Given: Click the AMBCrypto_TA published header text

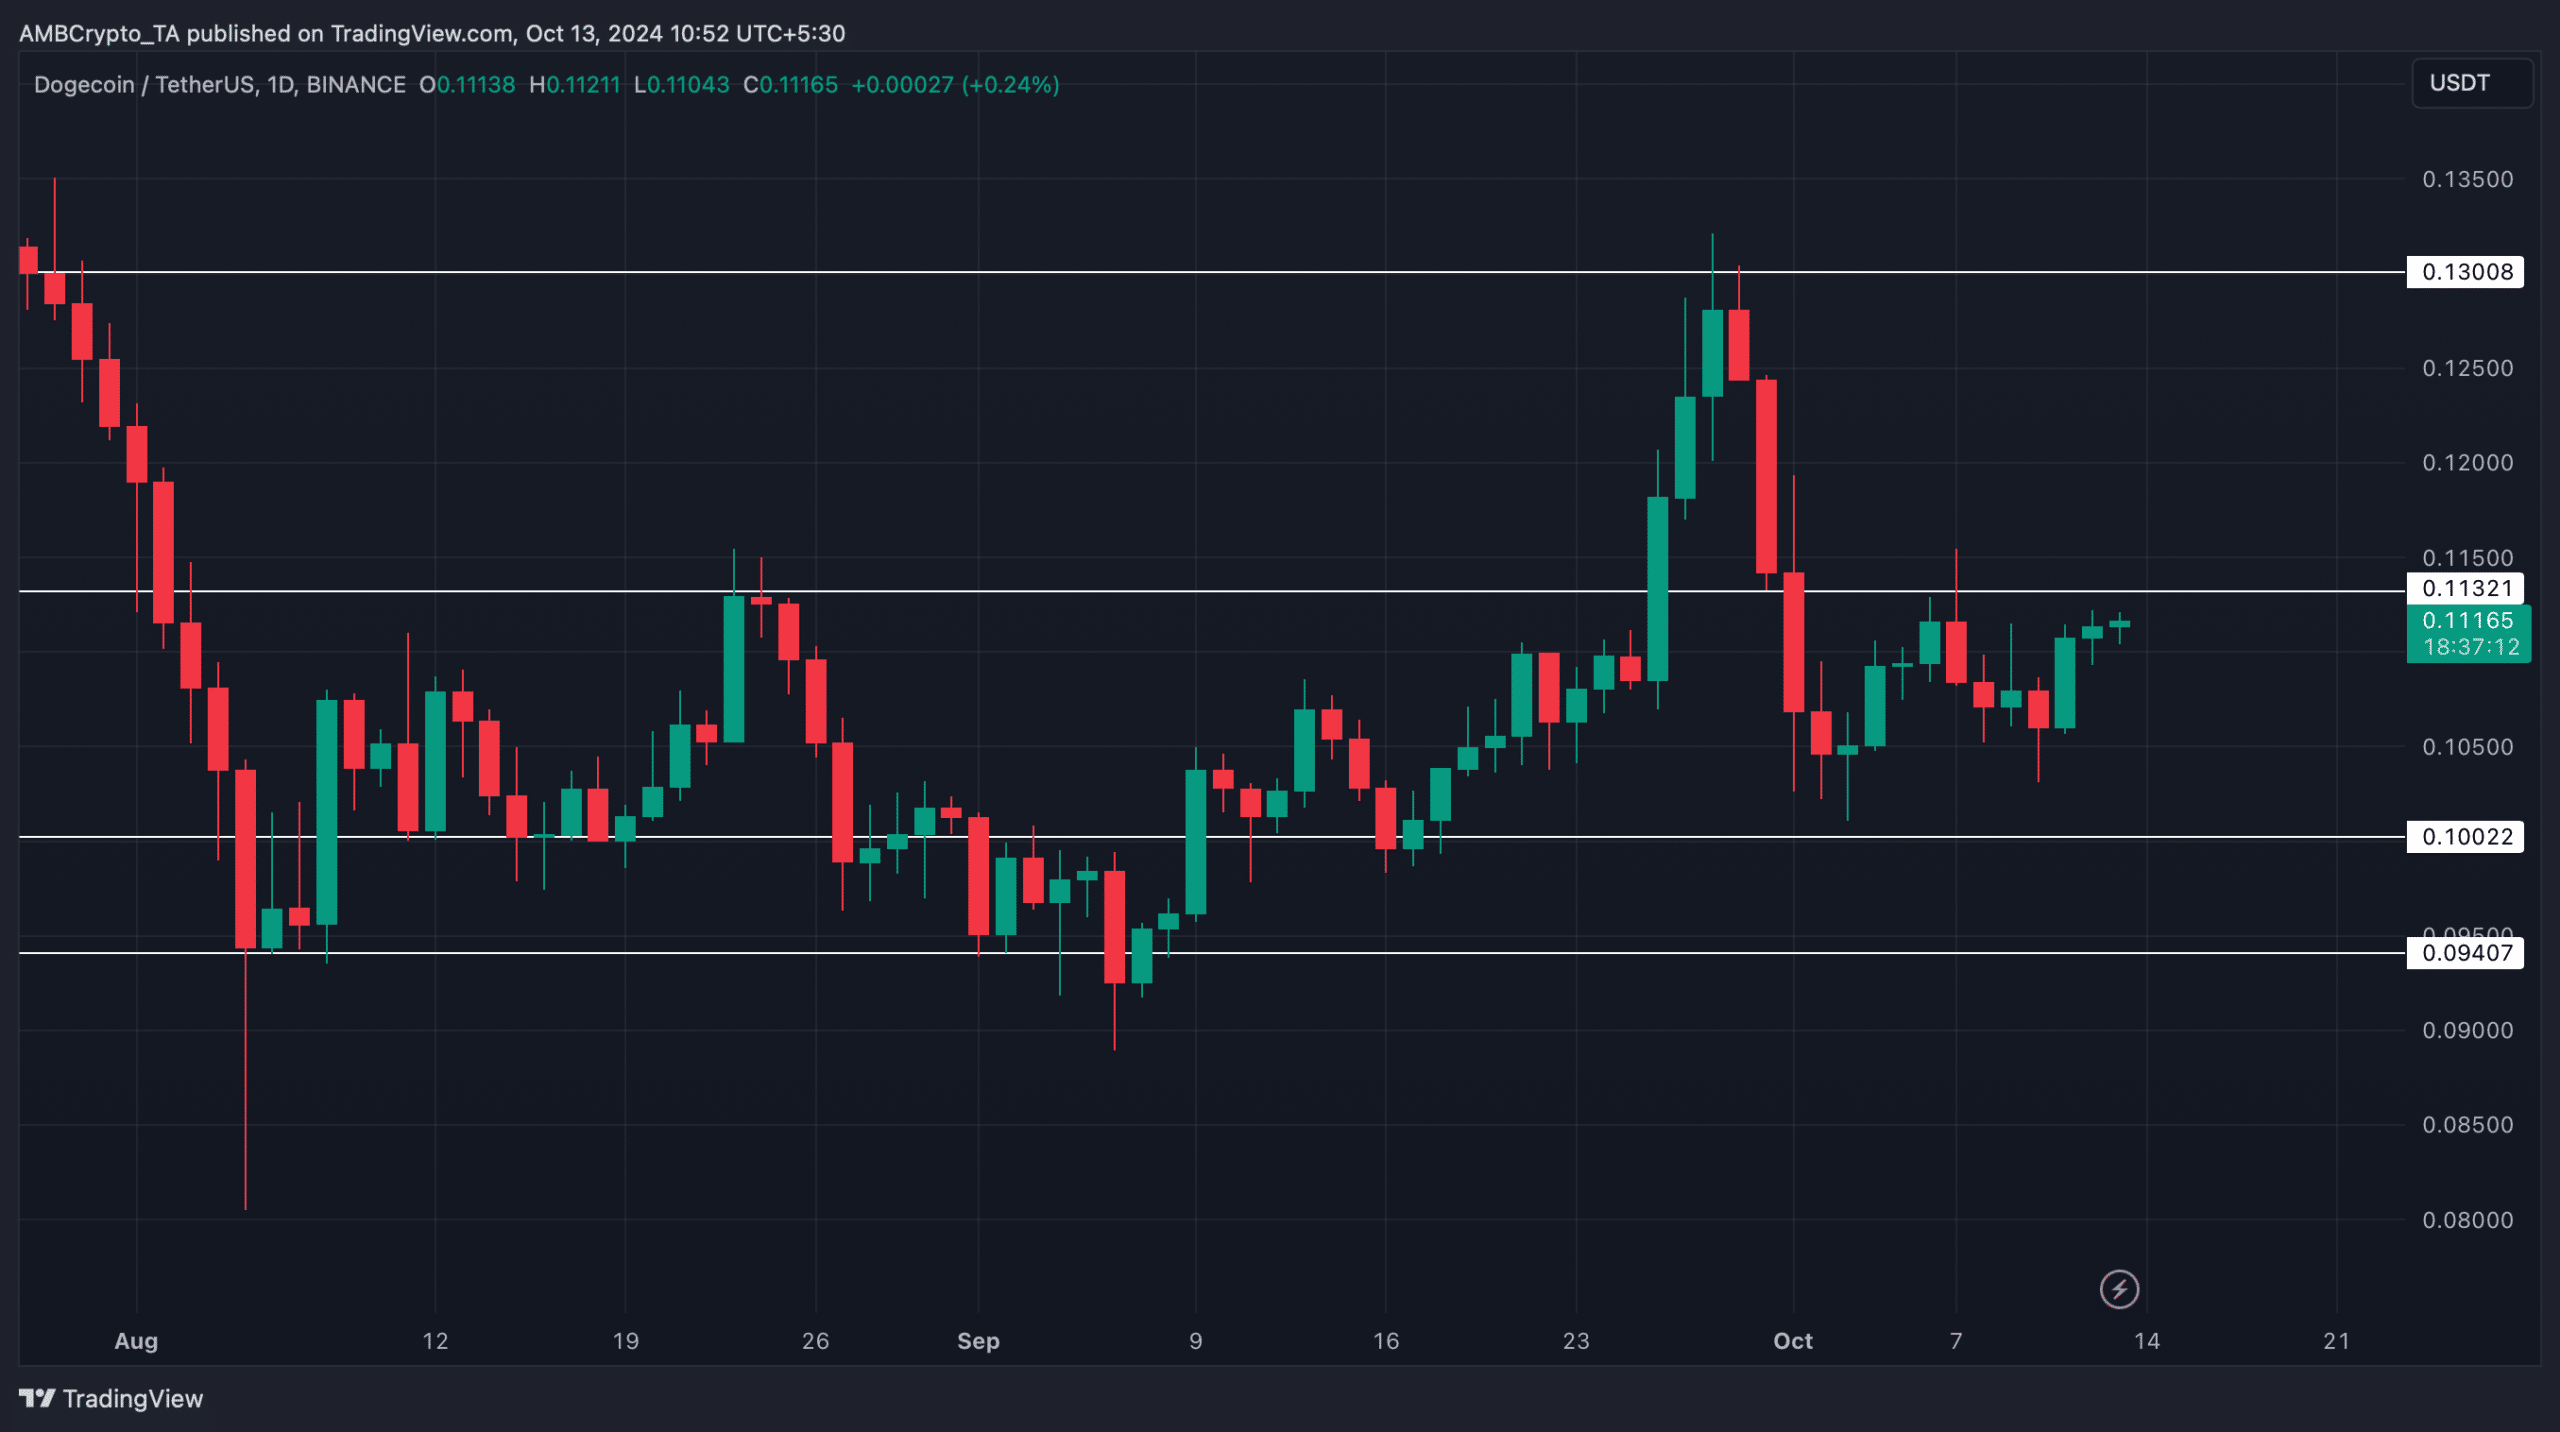Looking at the screenshot, I should pyautogui.click(x=432, y=33).
